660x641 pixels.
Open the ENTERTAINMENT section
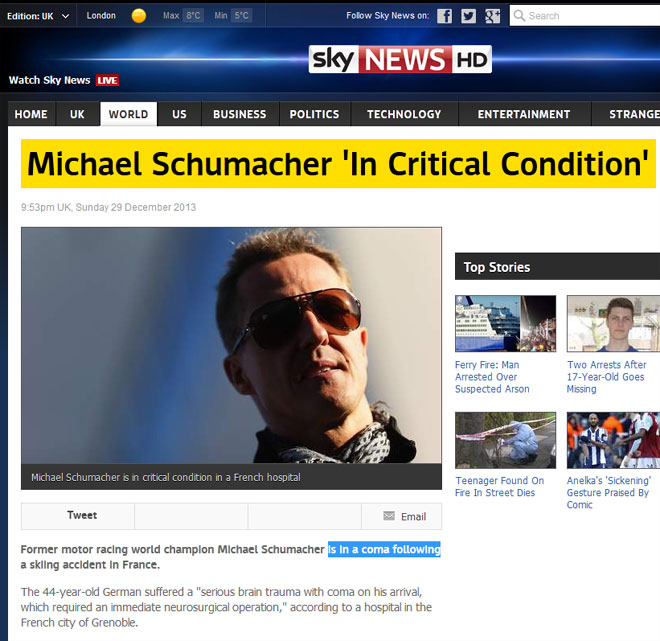click(524, 114)
